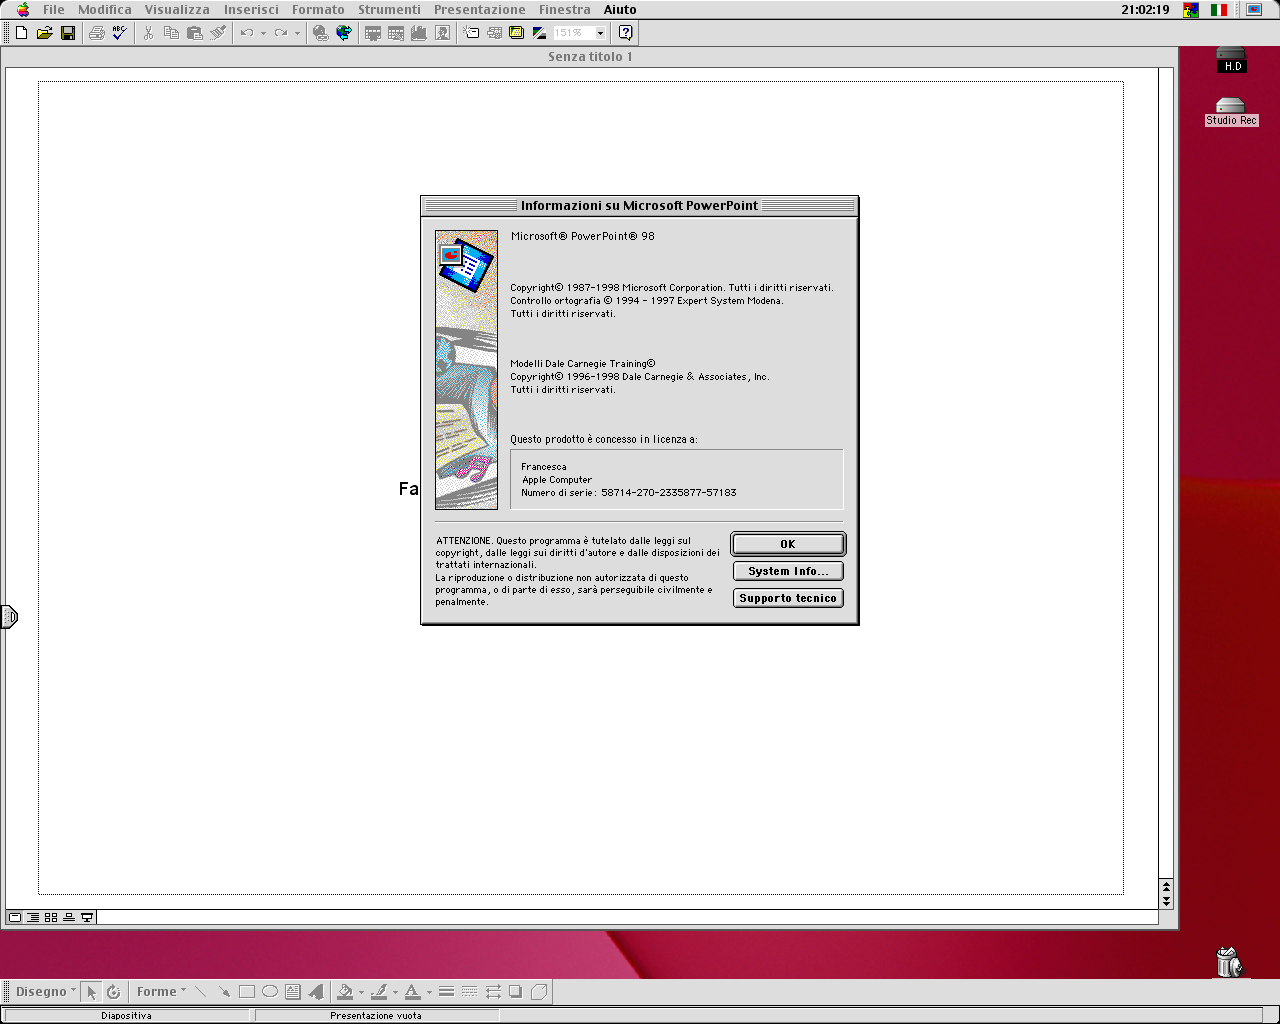This screenshot has height=1024, width=1280.
Task: Open the Modifica menu
Action: [105, 9]
